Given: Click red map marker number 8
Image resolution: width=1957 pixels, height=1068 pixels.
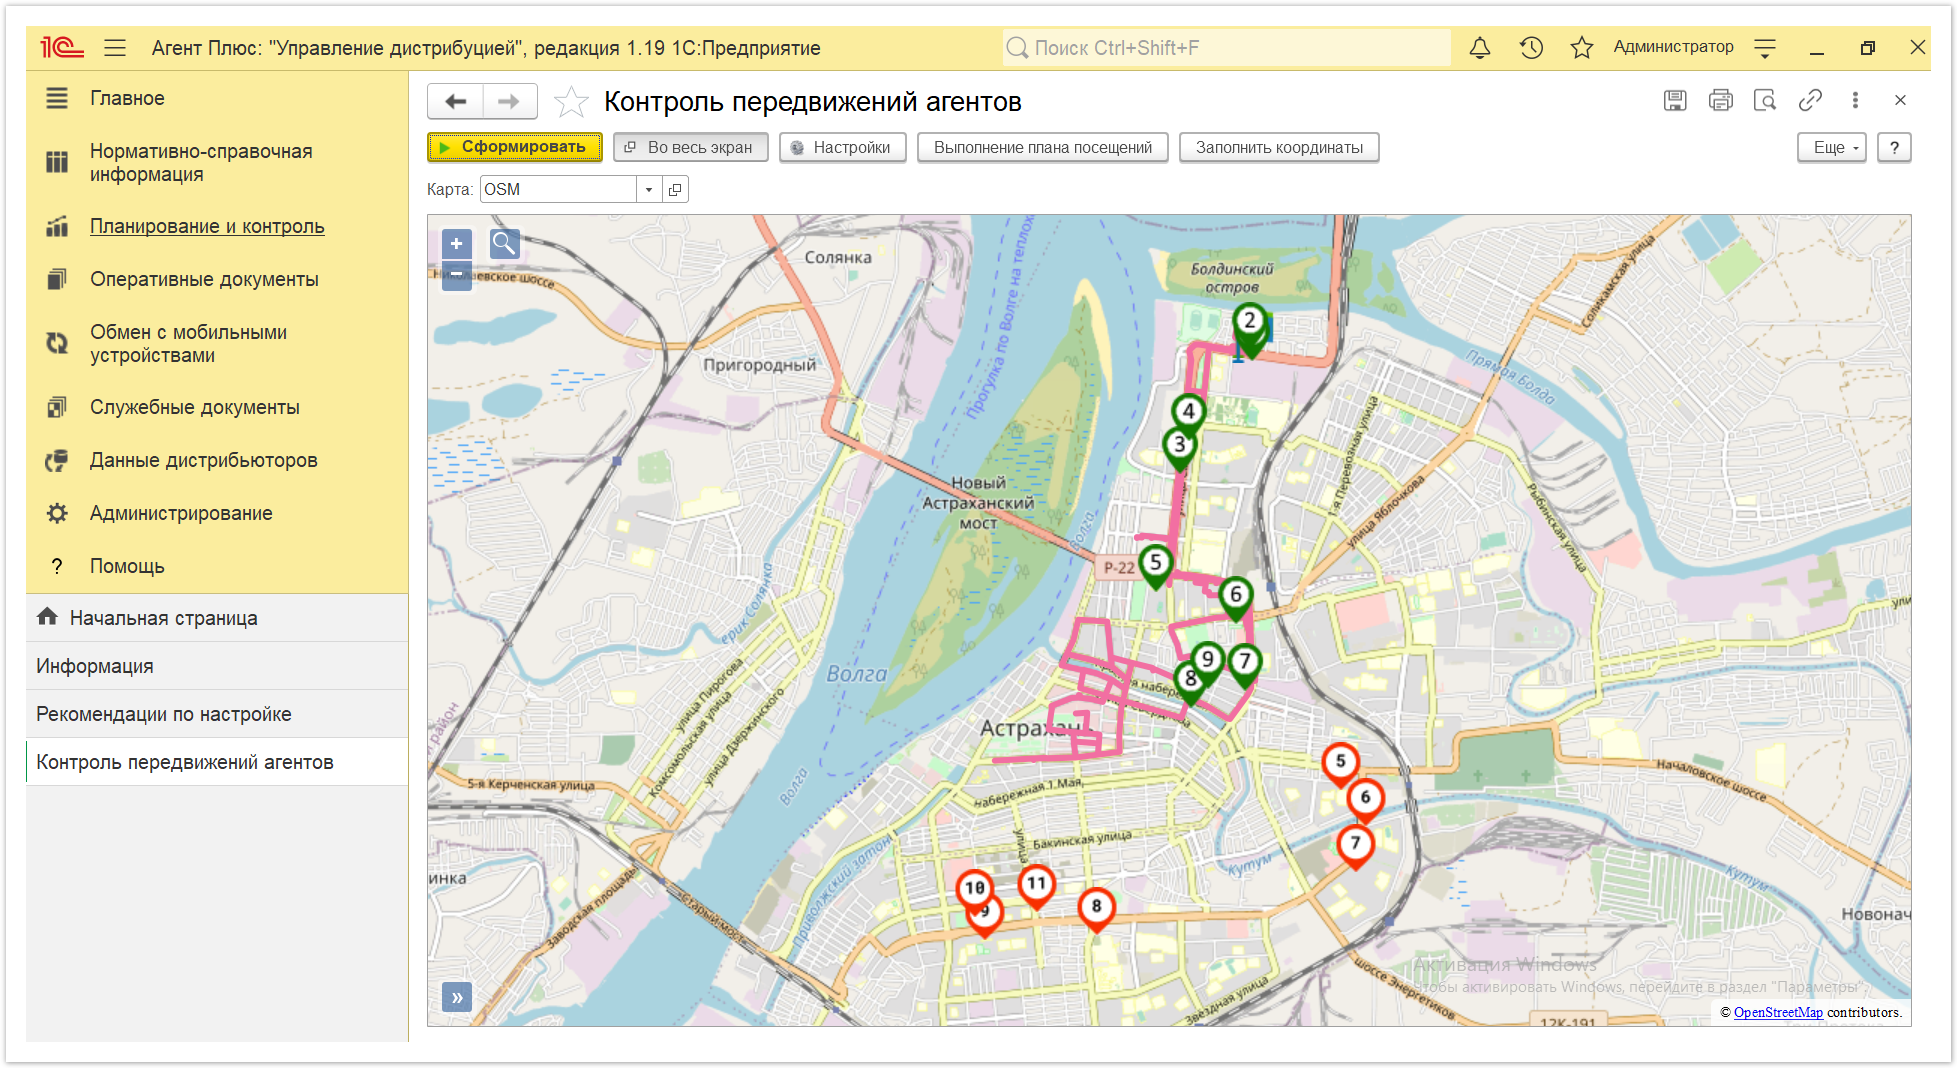Looking at the screenshot, I should tap(1096, 909).
